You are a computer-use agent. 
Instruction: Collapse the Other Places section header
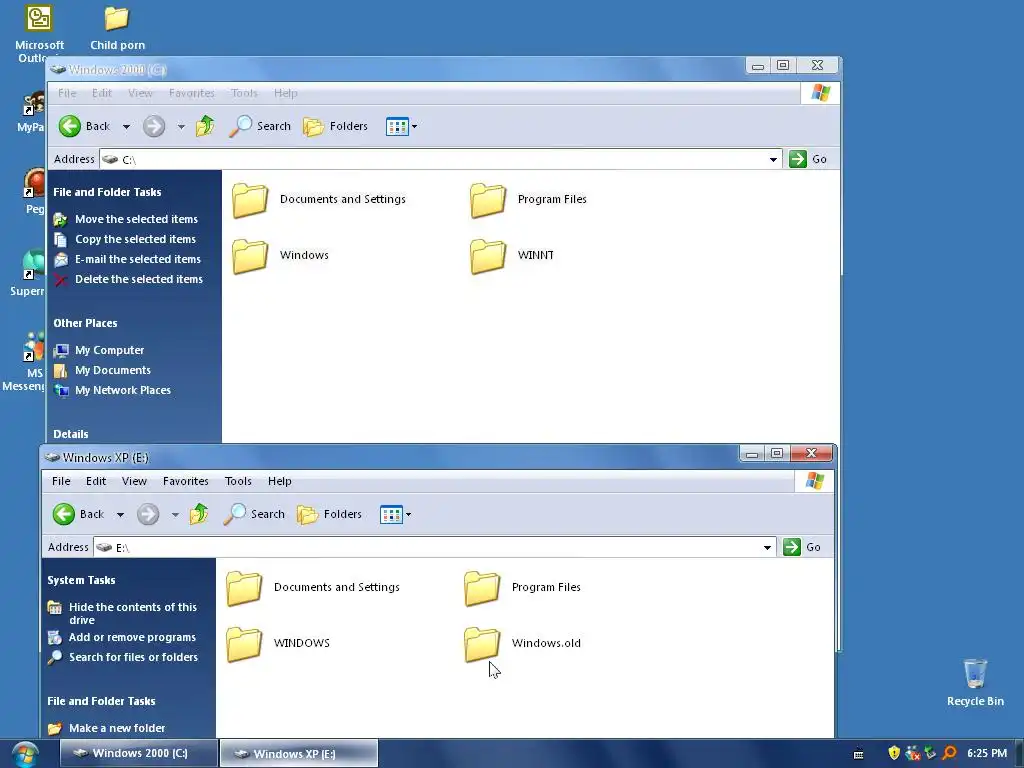[x=86, y=323]
